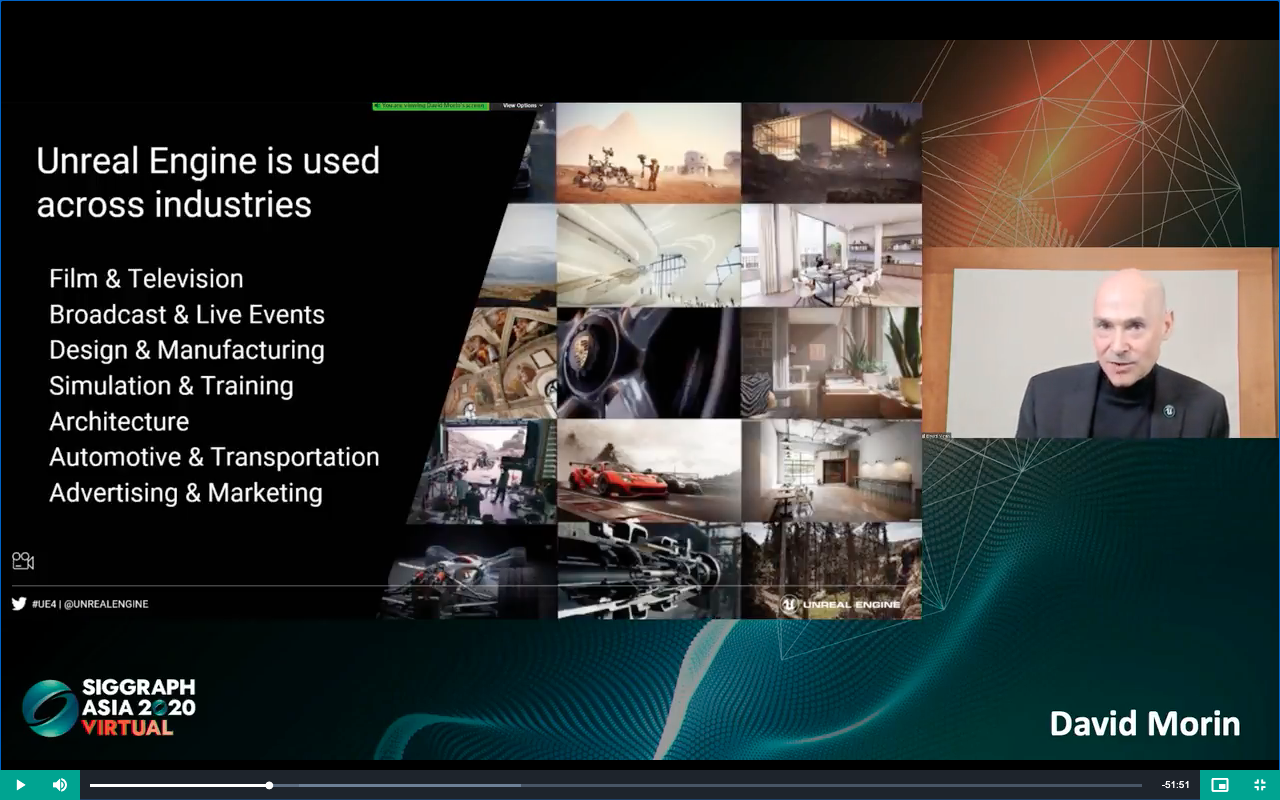Click the #UE4 | @UNREALENGINE handle text
Image resolution: width=1280 pixels, height=800 pixels.
pos(90,604)
